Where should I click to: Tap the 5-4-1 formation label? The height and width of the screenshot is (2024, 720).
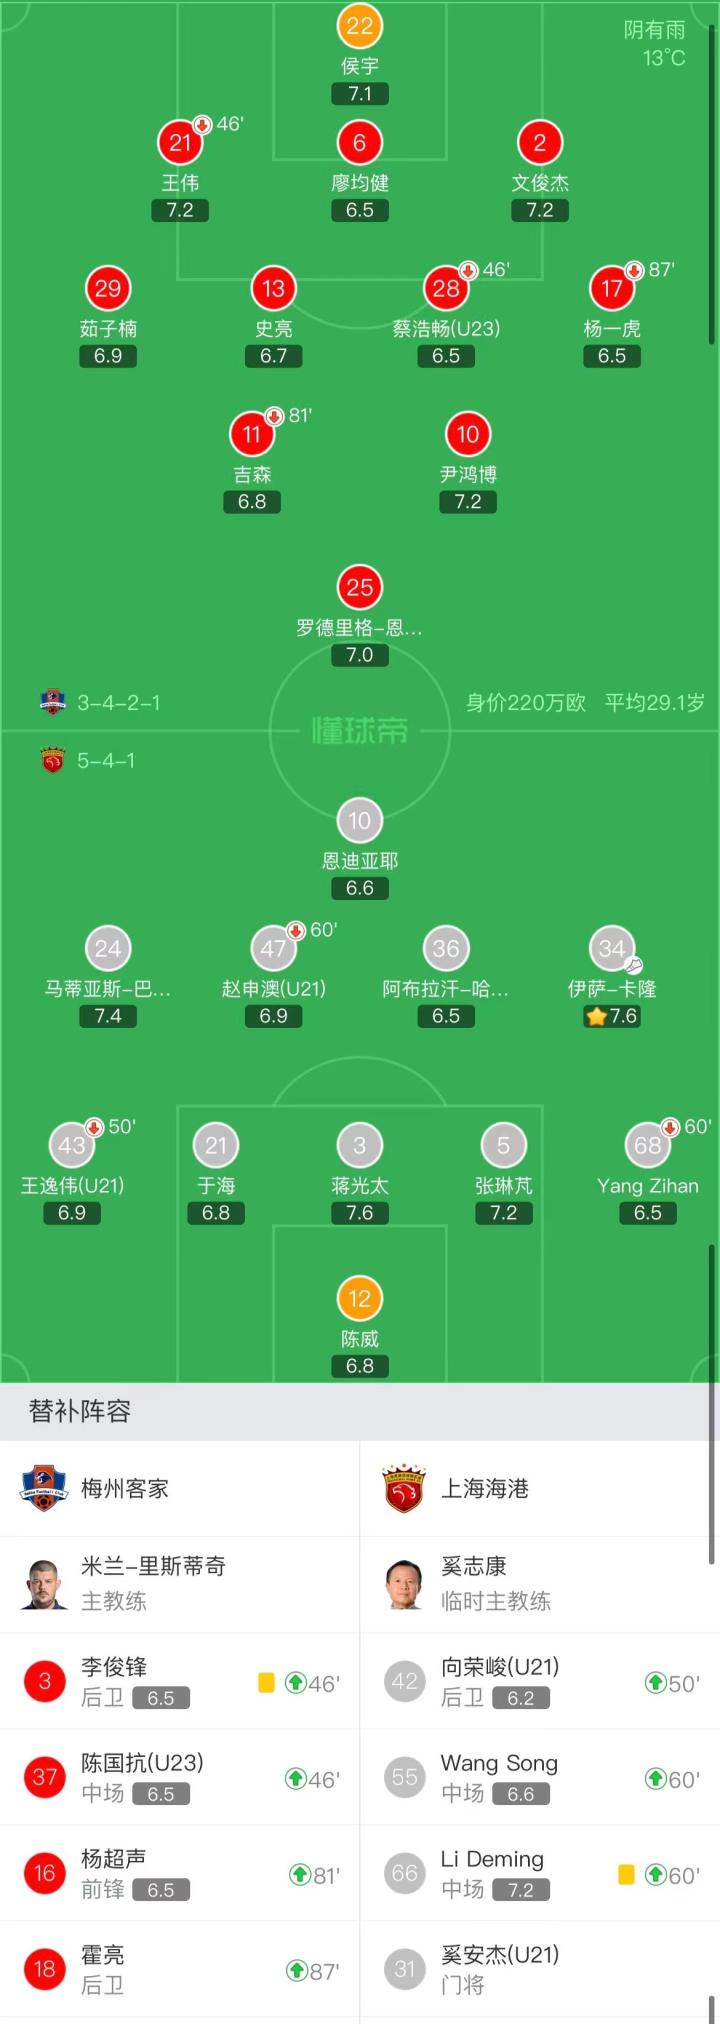click(106, 761)
